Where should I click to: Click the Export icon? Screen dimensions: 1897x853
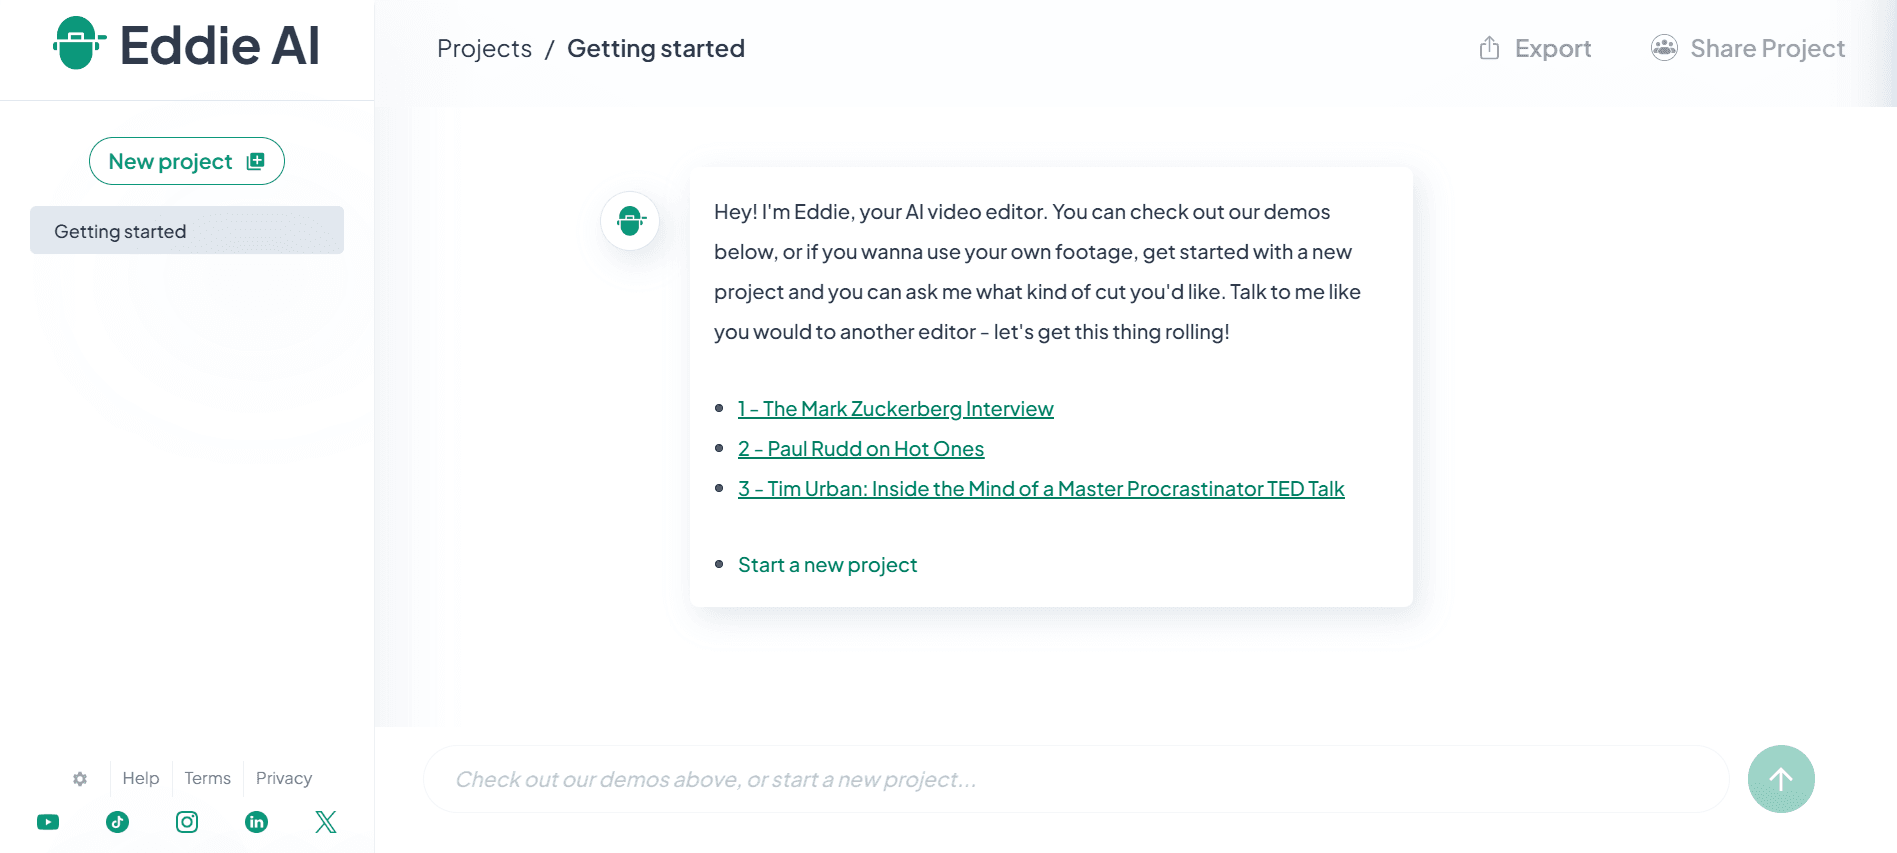1490,47
